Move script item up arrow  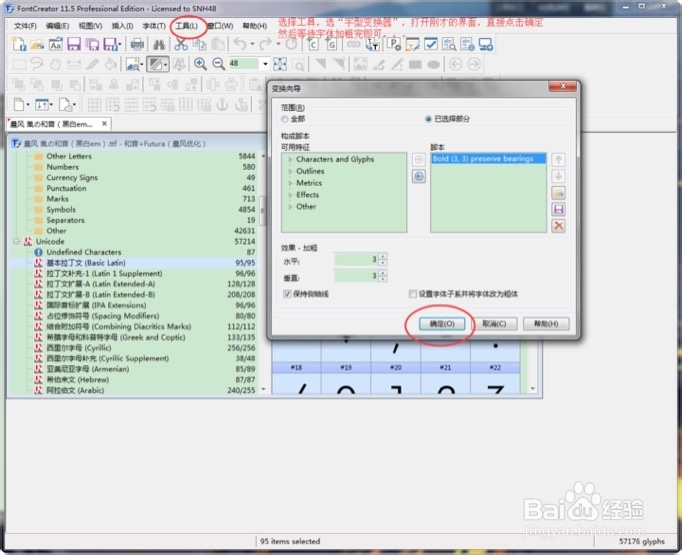tap(558, 160)
